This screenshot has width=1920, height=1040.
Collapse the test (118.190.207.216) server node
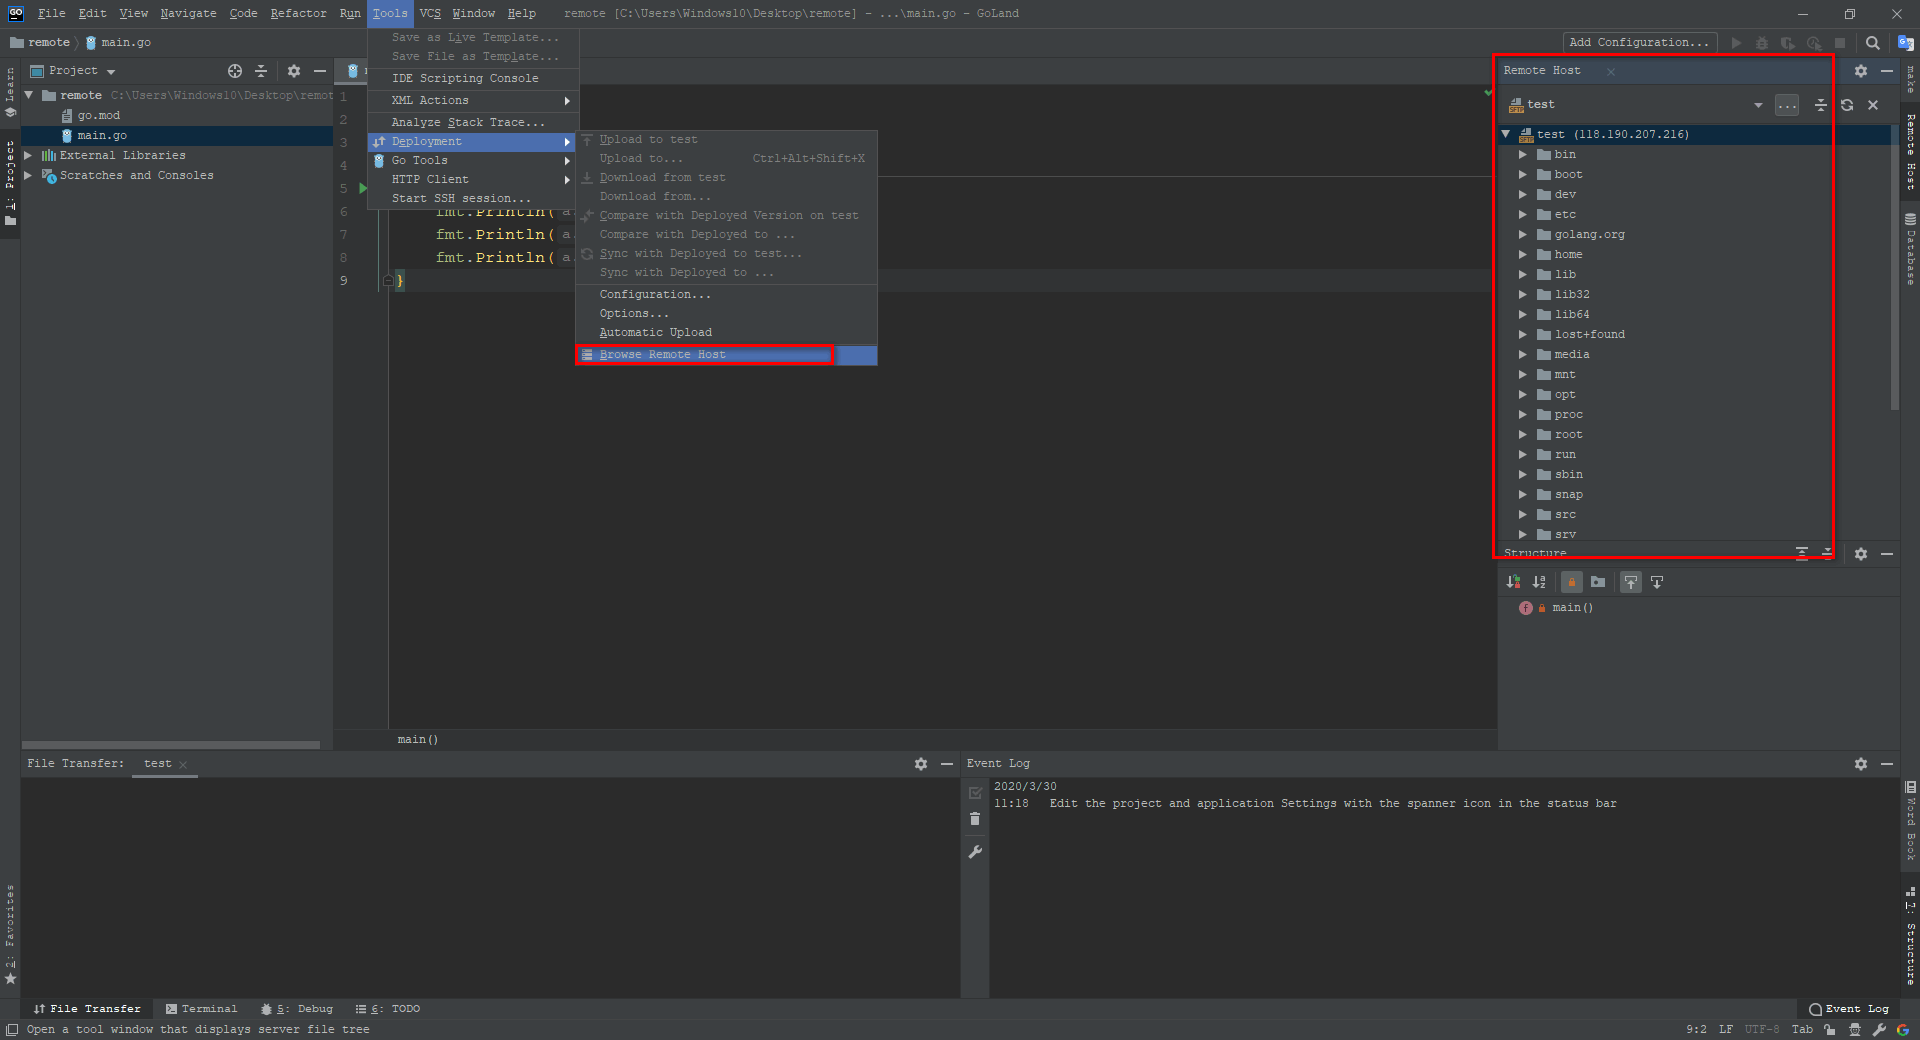pos(1506,134)
